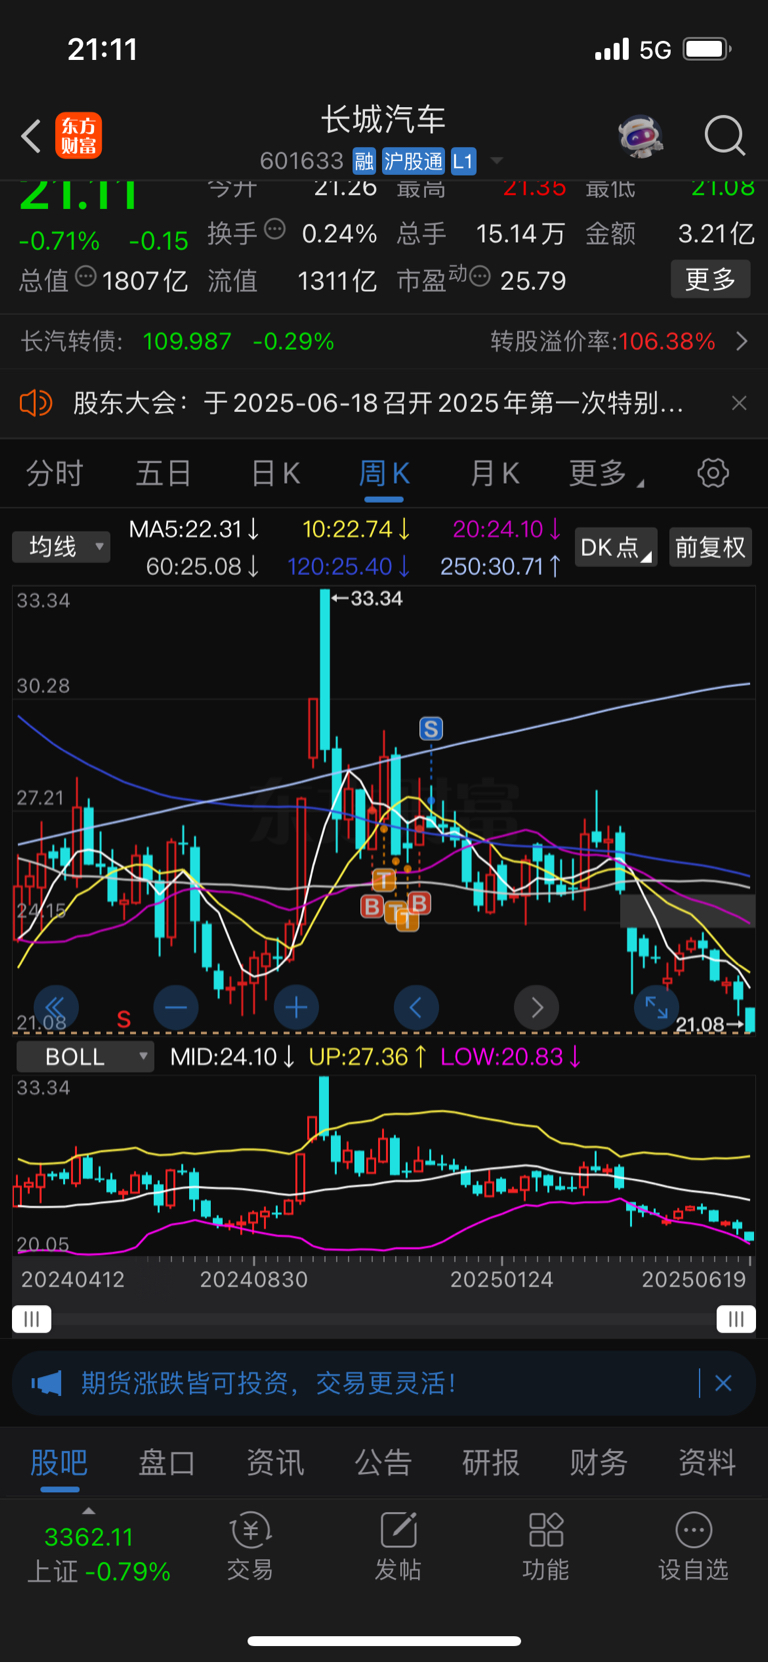Dismiss the 股东大会 notice
This screenshot has height=1663, width=768.
tap(739, 403)
